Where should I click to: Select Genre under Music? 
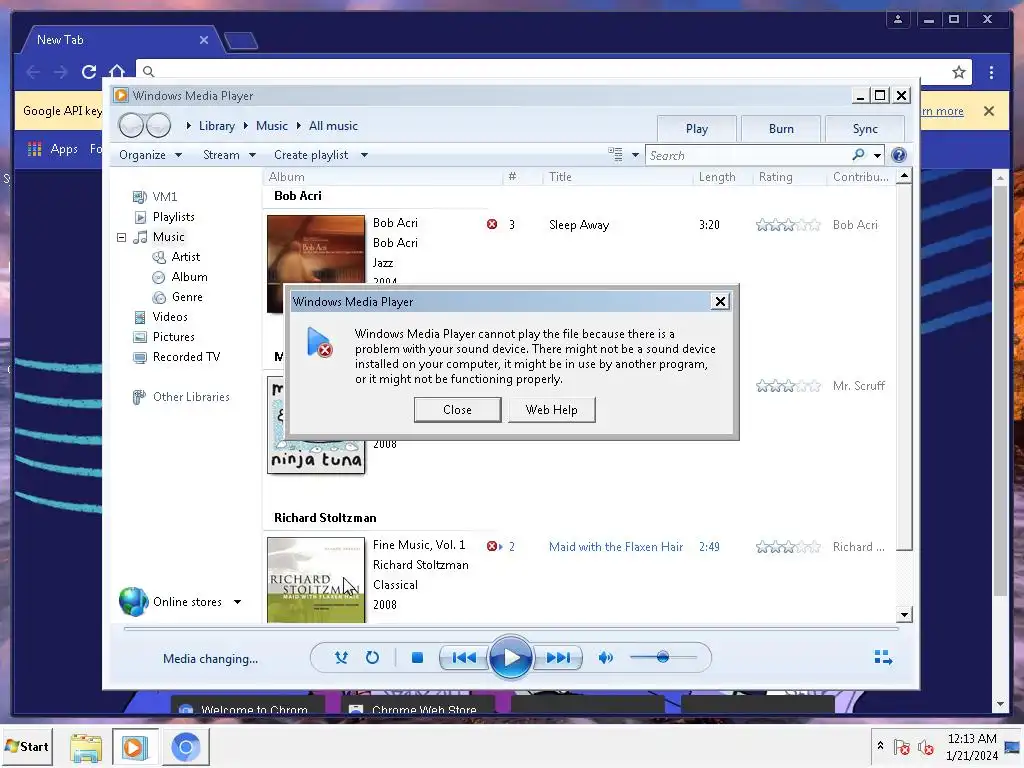point(187,297)
